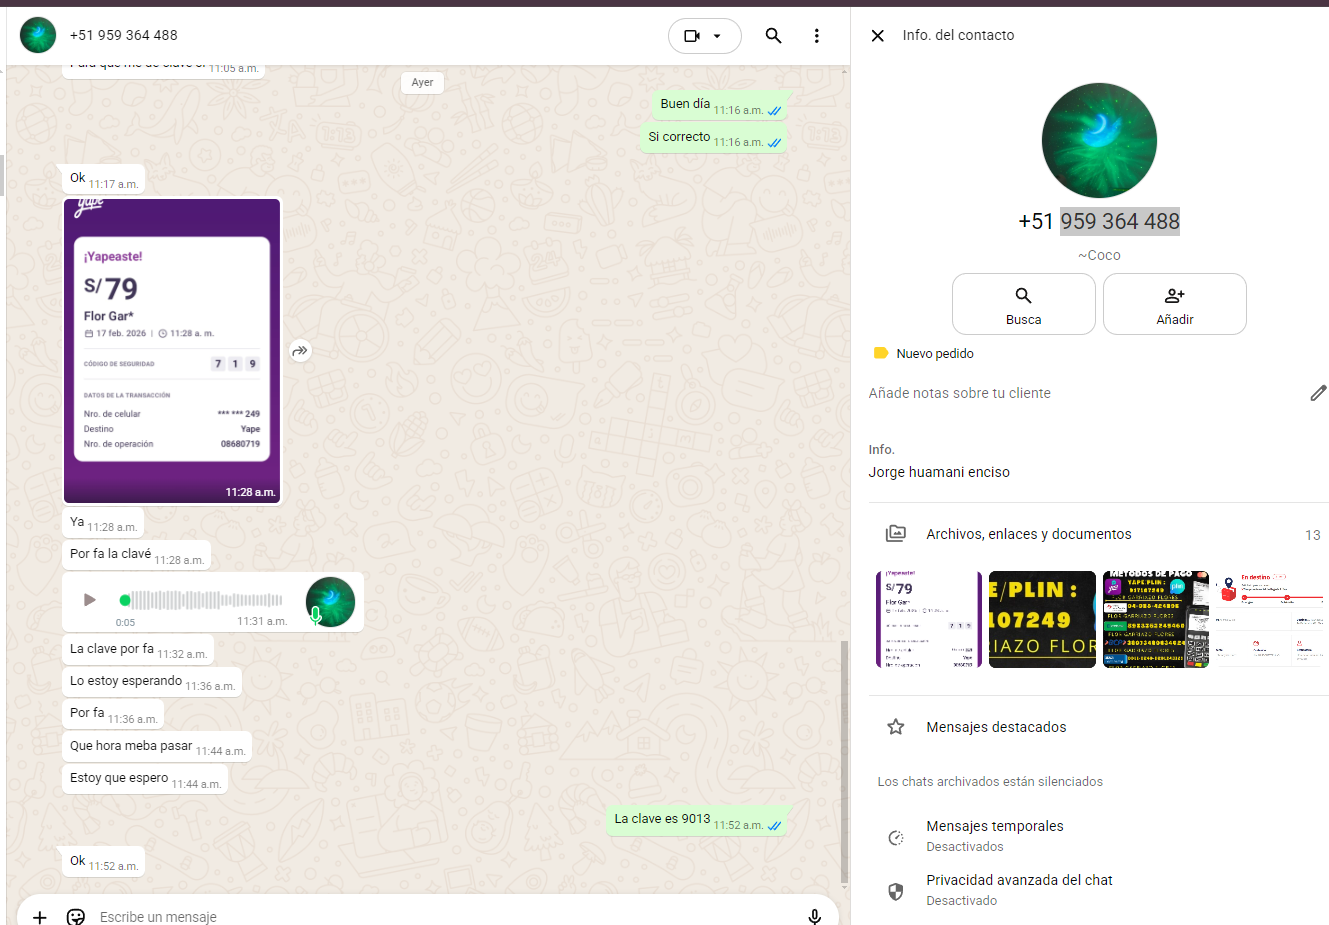Image resolution: width=1329 pixels, height=925 pixels.
Task: Click the Añadir contact button
Action: point(1174,304)
